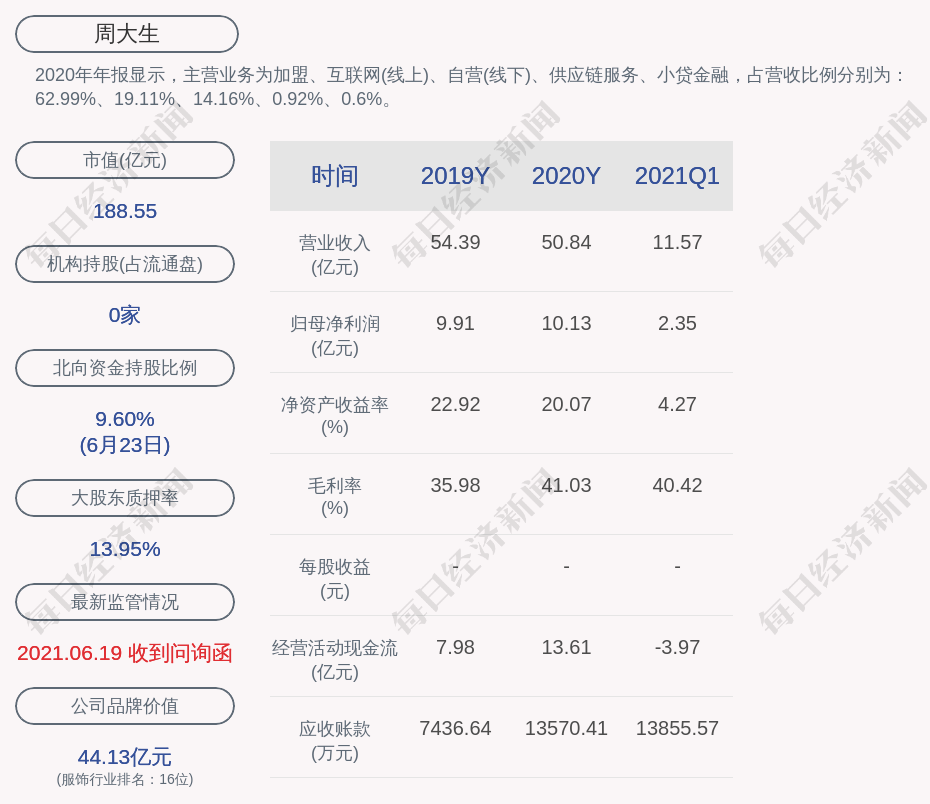
Task: Click the gross margin value 41.03
Action: [x=566, y=486]
